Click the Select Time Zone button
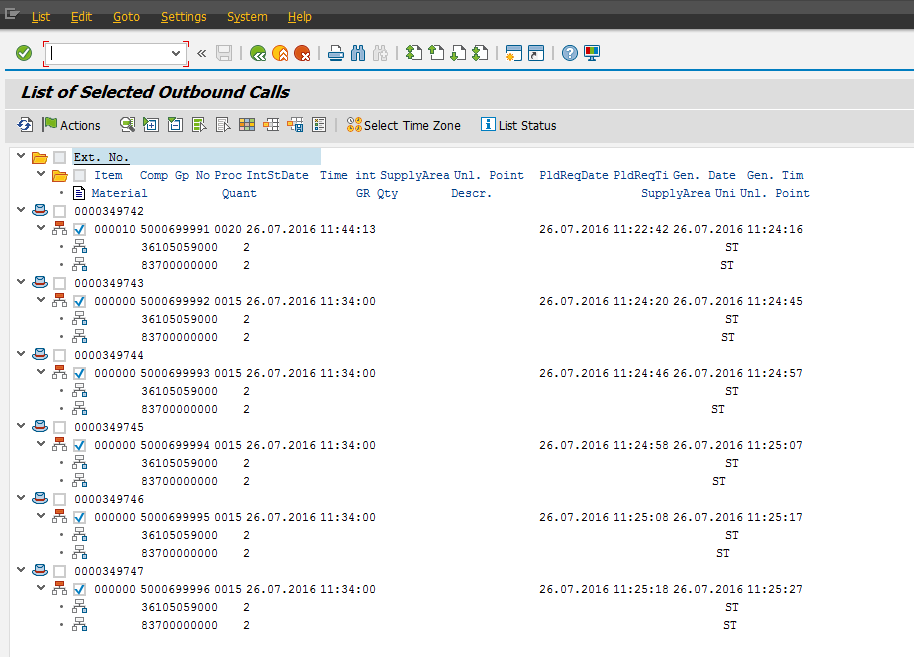This screenshot has width=914, height=657. pyautogui.click(x=403, y=125)
